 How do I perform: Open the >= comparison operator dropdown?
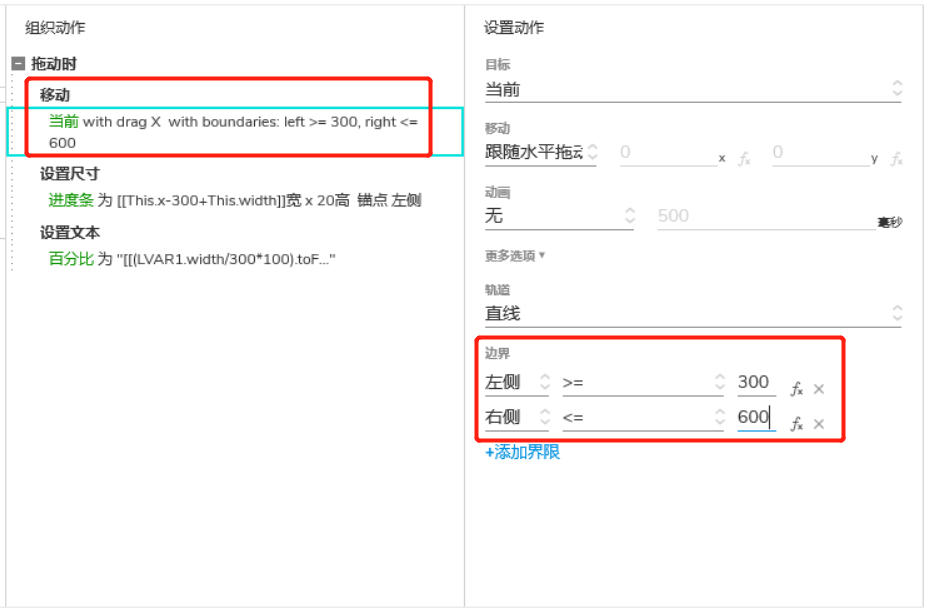643,382
